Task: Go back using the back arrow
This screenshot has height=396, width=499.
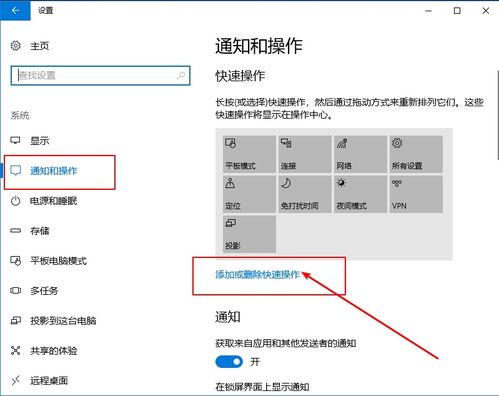Action: click(x=15, y=10)
